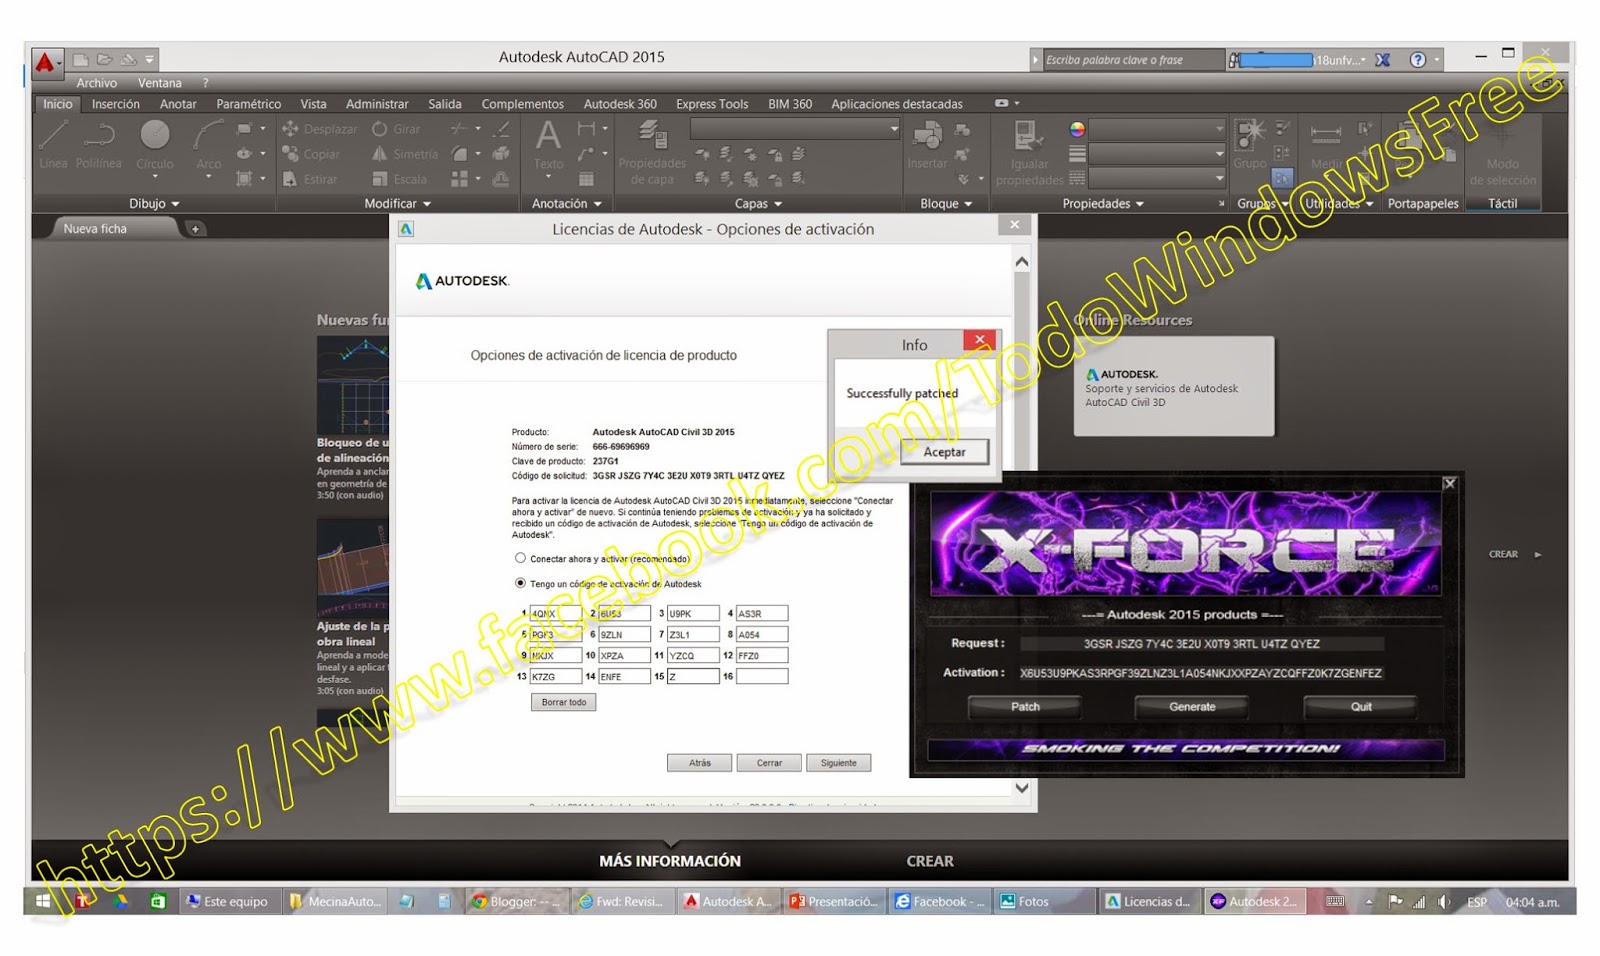The width and height of the screenshot is (1600, 956).
Task: Switch to the Inserción ribbon tab
Action: (x=116, y=104)
